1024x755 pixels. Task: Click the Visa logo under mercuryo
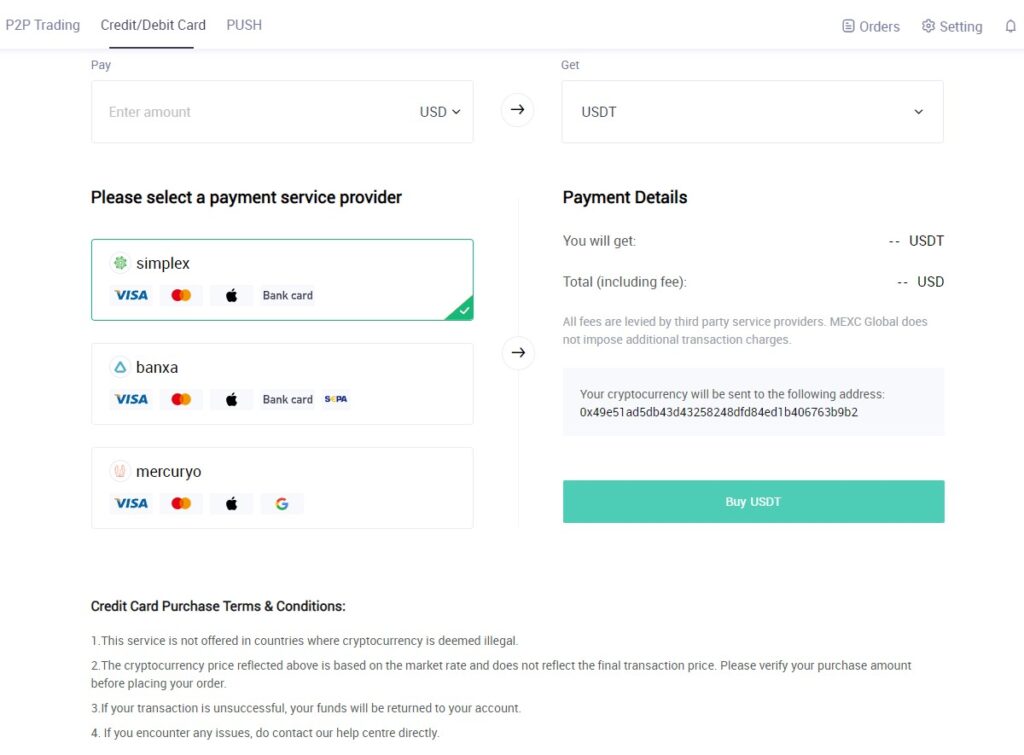tap(131, 504)
